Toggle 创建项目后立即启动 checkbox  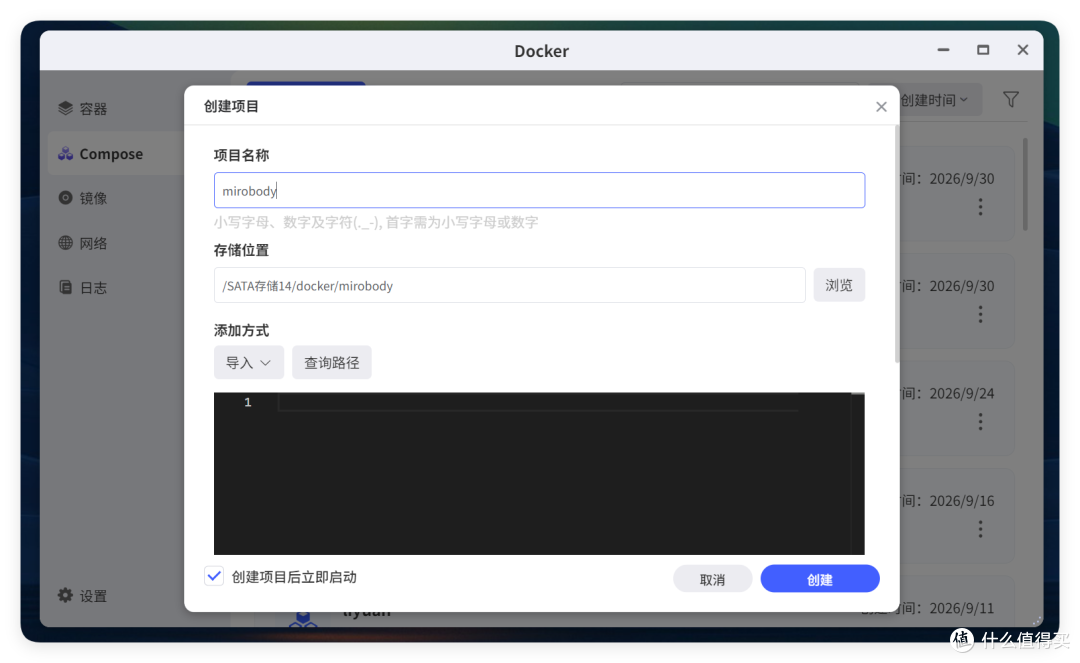(214, 576)
